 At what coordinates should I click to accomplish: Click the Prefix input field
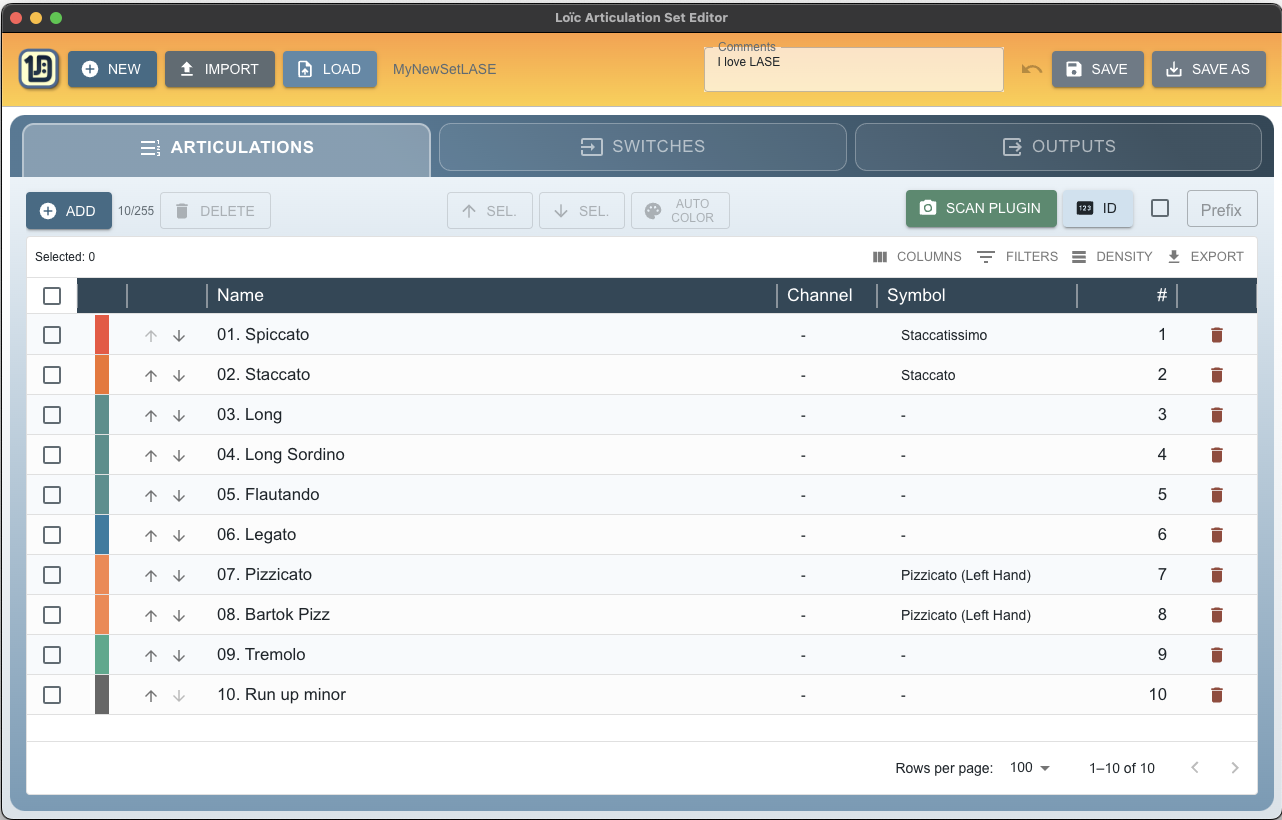click(x=1221, y=210)
